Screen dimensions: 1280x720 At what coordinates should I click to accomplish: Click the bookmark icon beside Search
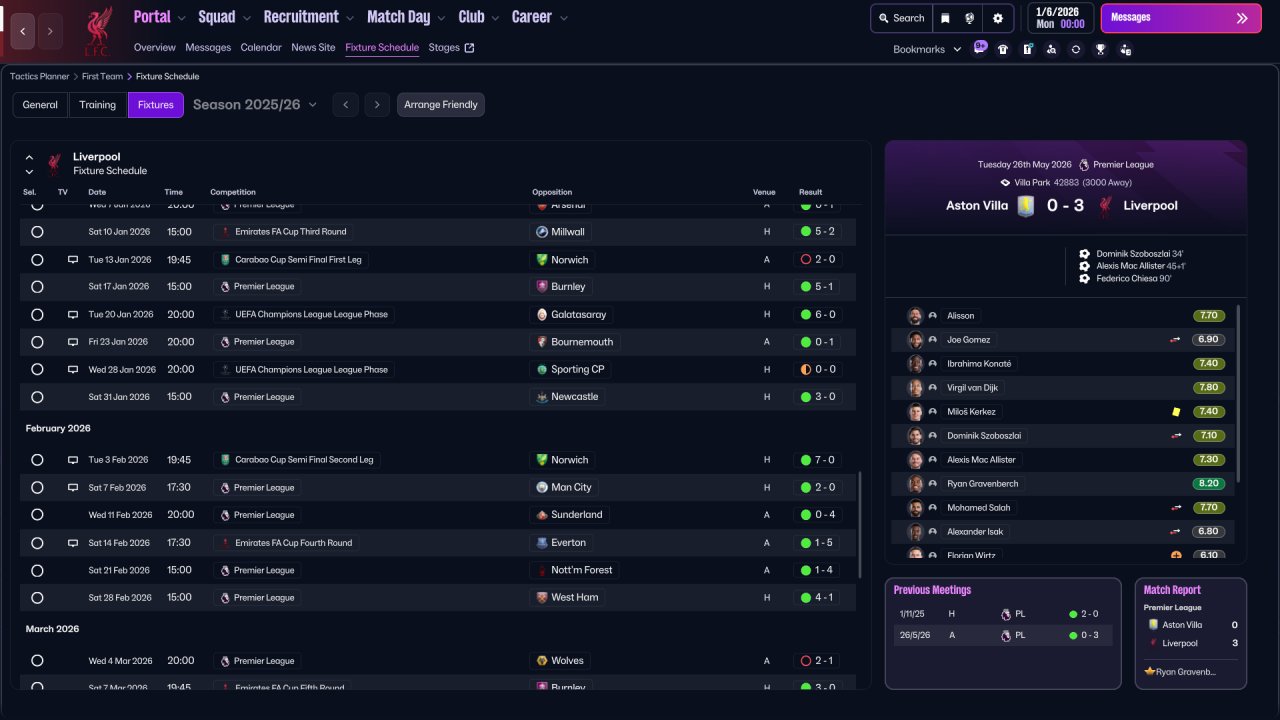[x=945, y=18]
